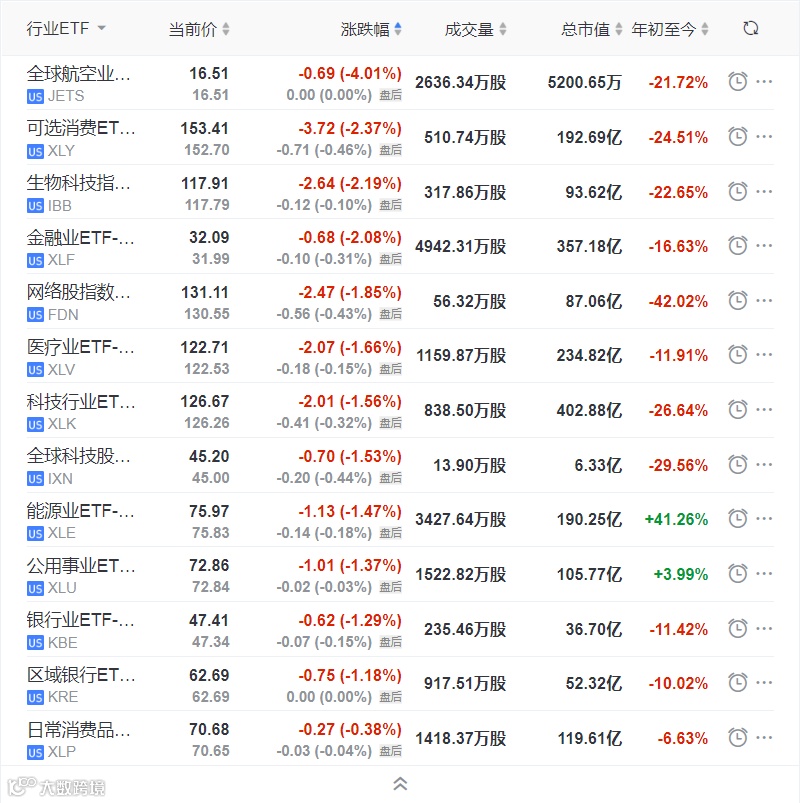Sort by 当前价 column
800x803 pixels.
[199, 29]
